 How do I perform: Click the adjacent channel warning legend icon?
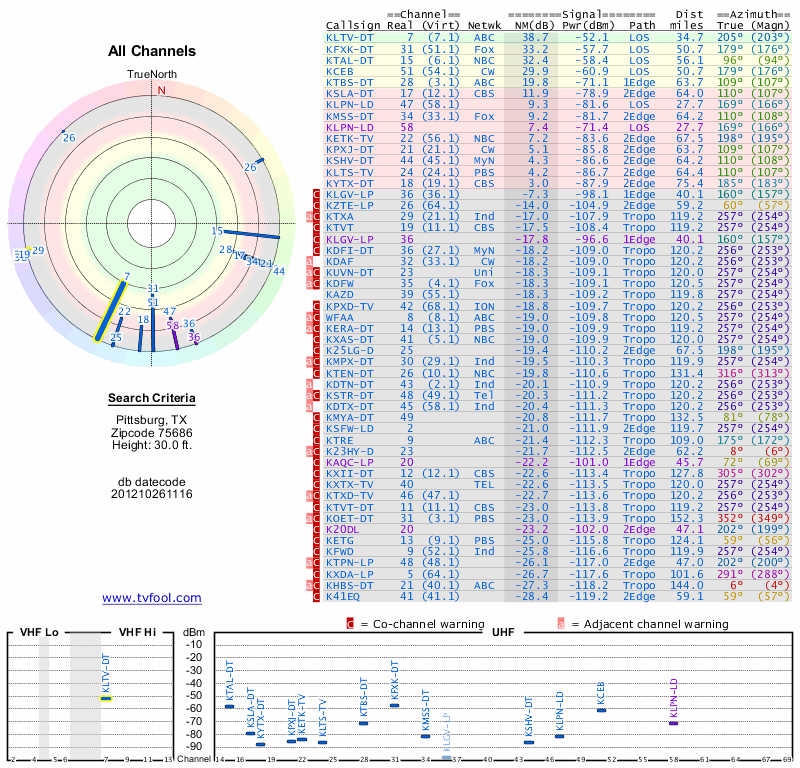561,624
